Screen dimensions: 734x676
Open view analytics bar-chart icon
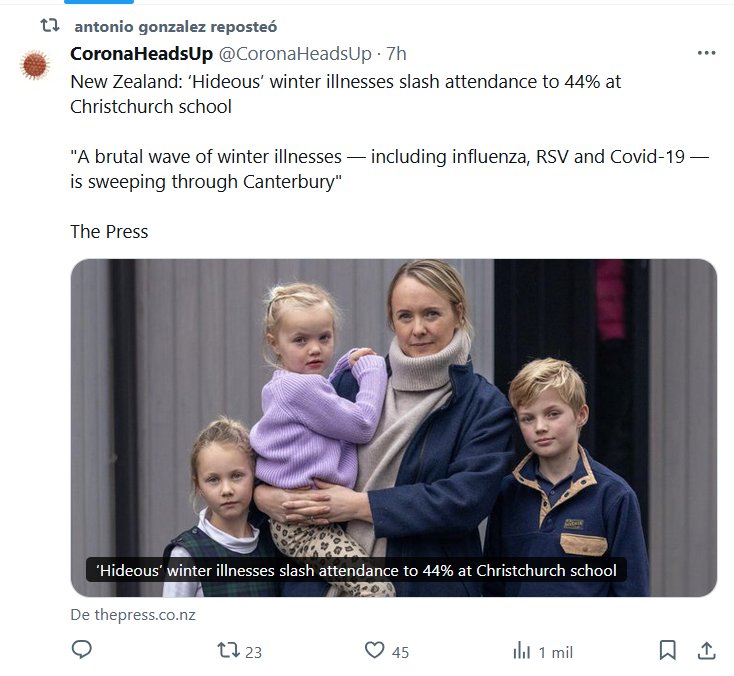(521, 651)
